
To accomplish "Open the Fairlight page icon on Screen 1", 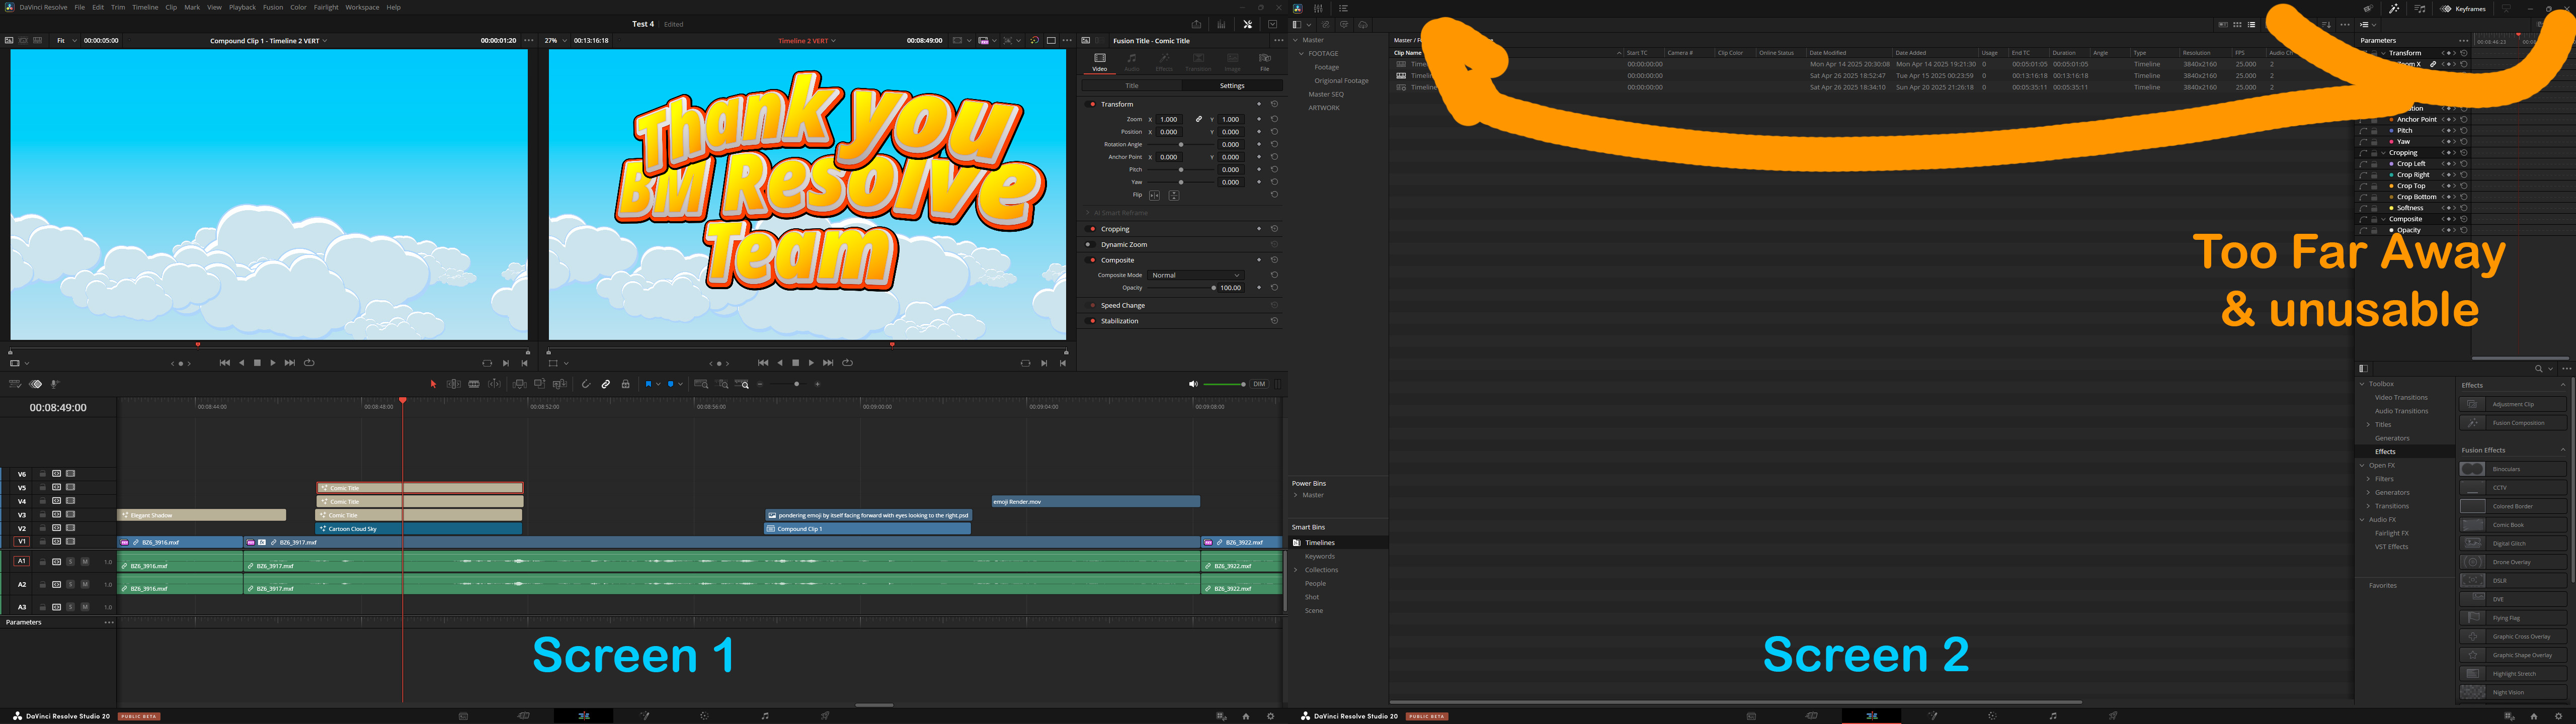I will (x=765, y=716).
